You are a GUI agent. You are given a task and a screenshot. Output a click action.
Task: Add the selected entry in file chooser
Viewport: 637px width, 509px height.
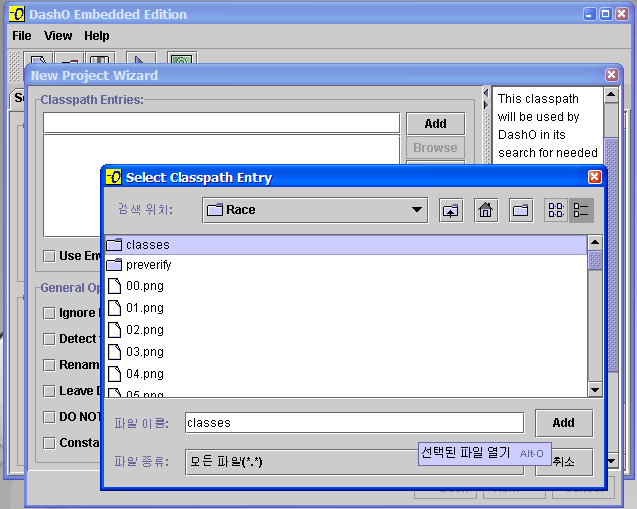point(563,423)
